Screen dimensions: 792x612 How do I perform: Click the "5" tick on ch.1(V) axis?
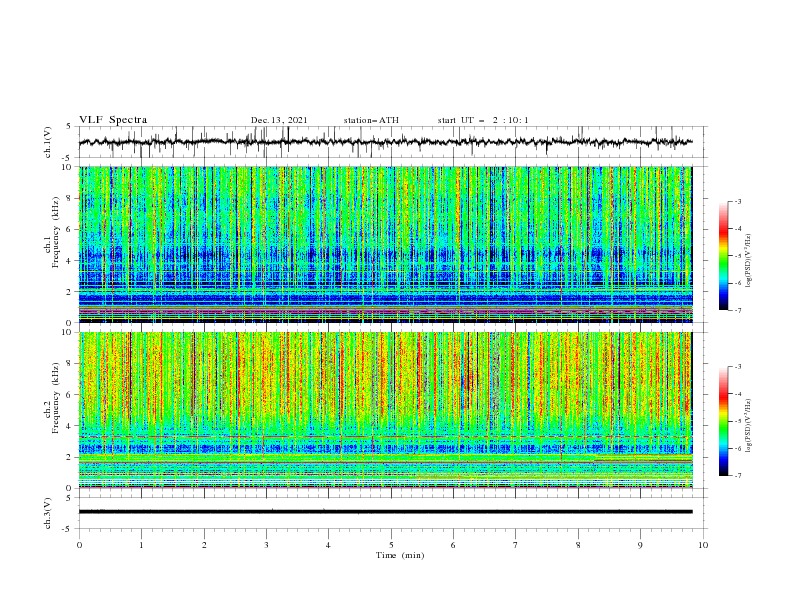[69, 126]
